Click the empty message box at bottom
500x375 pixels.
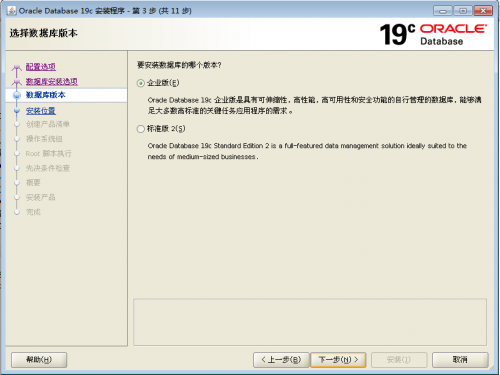(x=310, y=322)
